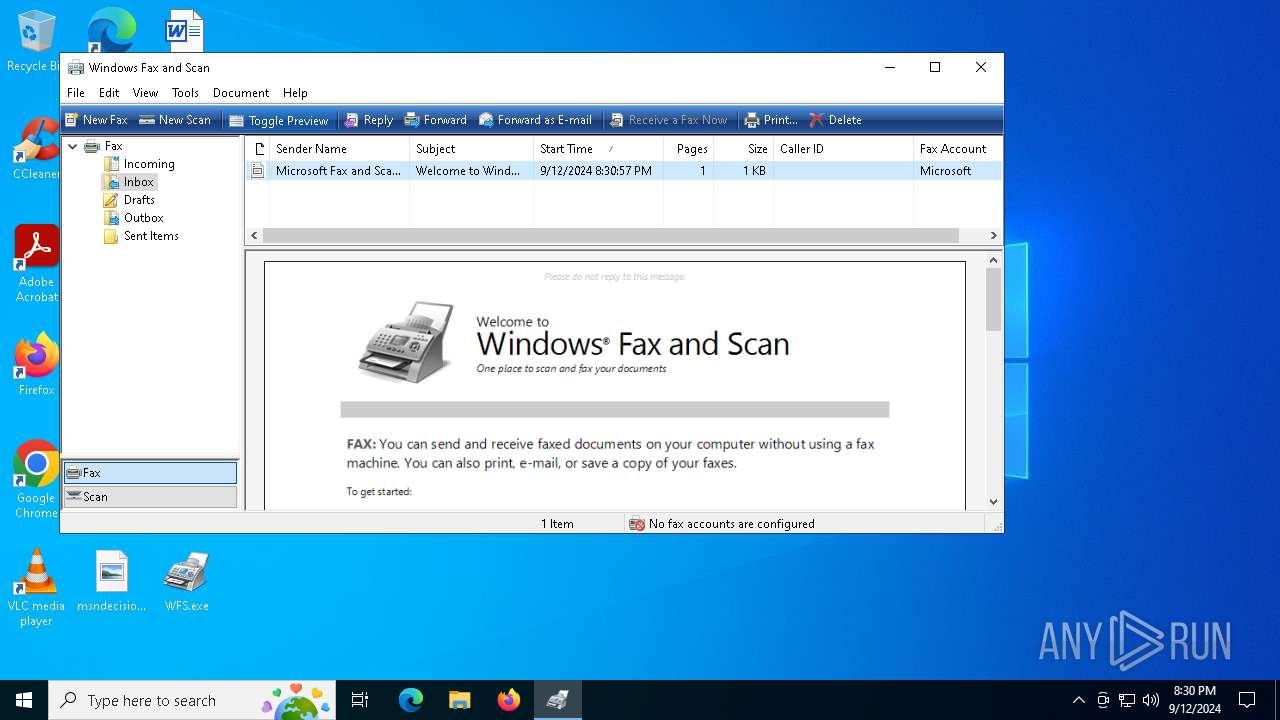The height and width of the screenshot is (720, 1280).
Task: Open the Drafts folder
Action: coord(130,200)
